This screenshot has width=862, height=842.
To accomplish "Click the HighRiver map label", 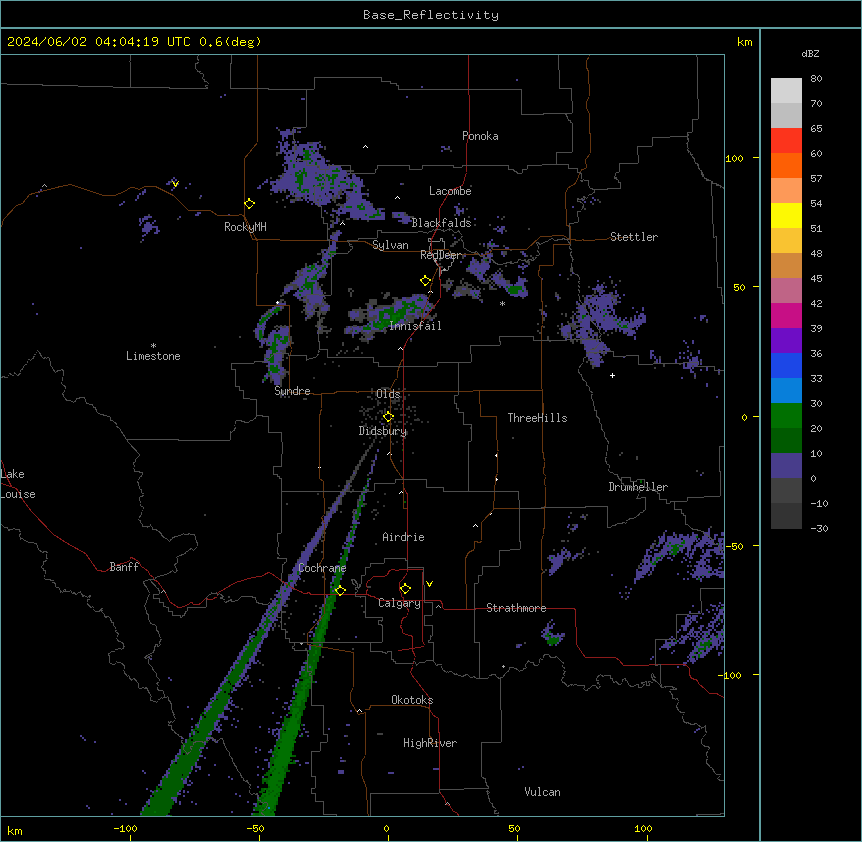I will (x=430, y=743).
